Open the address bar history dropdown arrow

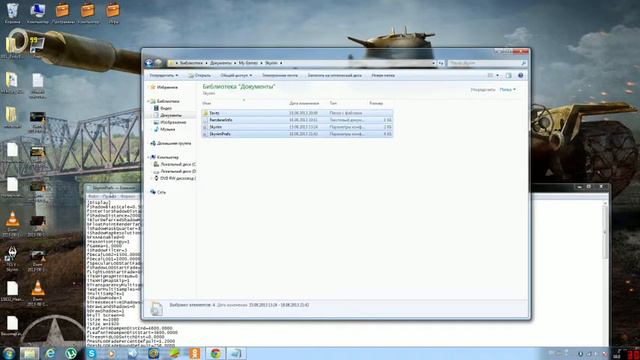point(433,63)
